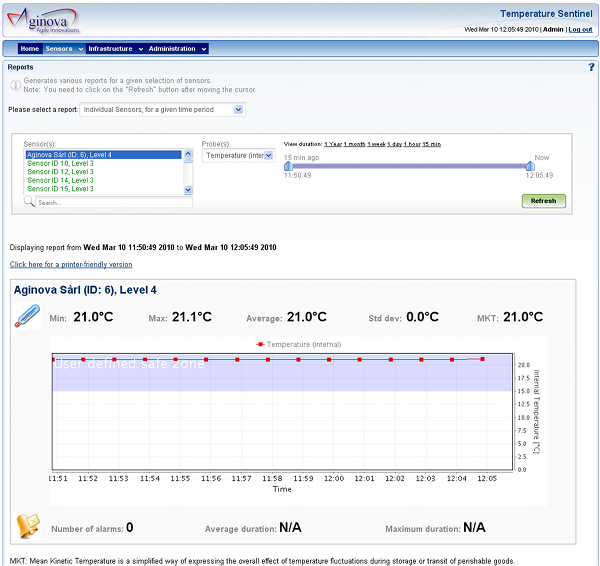Go to the Home menu item
The width and height of the screenshot is (600, 566).
(30, 48)
